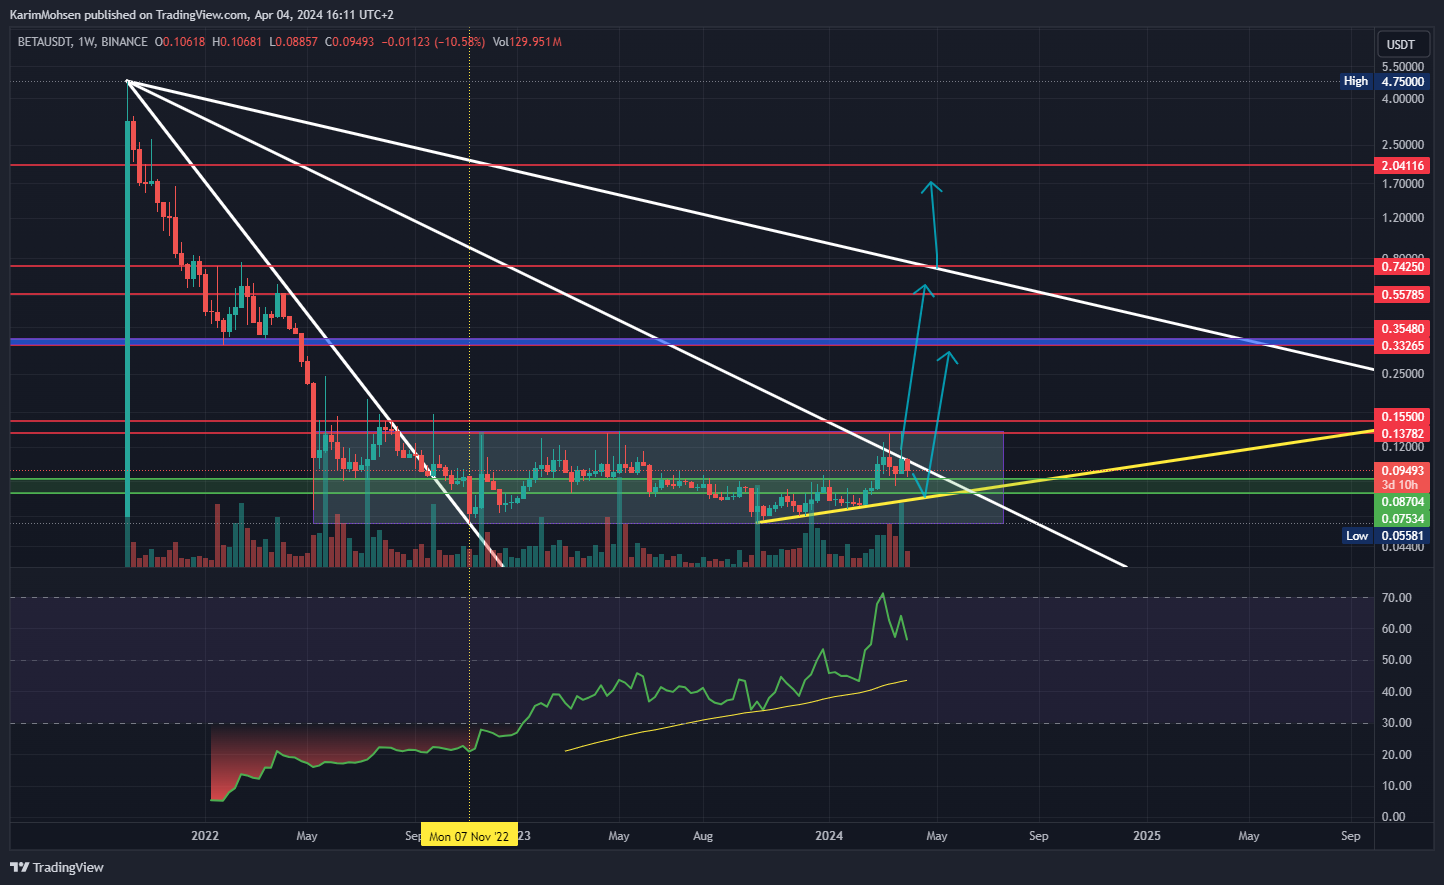The image size is (1444, 885).
Task: Click the 3d 10h countdown label
Action: coord(1402,485)
